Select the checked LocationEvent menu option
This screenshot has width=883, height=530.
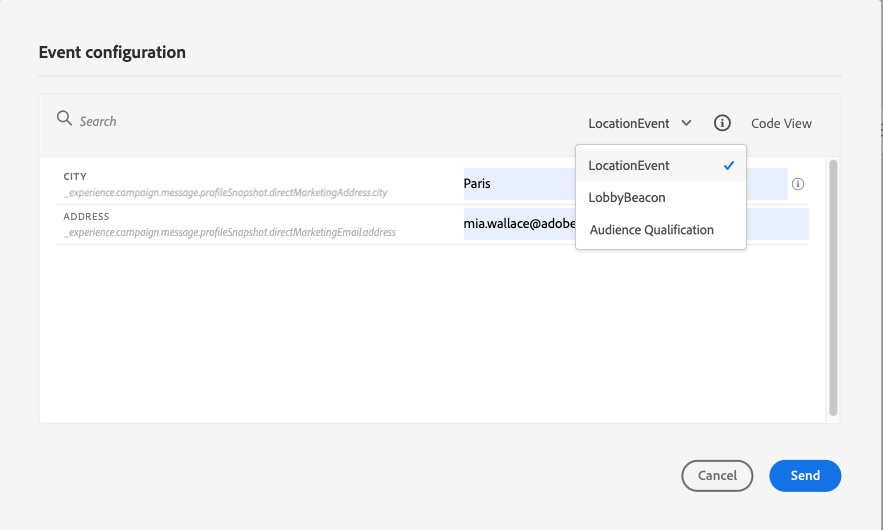[x=630, y=165]
